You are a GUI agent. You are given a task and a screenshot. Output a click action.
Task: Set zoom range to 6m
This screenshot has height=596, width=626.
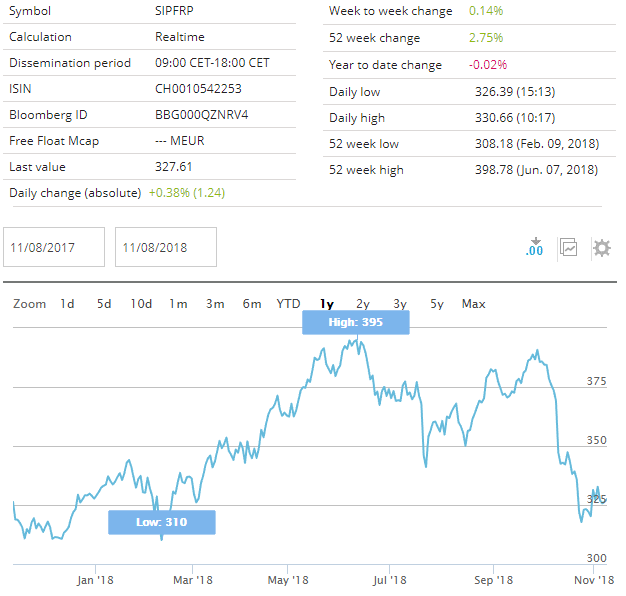click(252, 304)
